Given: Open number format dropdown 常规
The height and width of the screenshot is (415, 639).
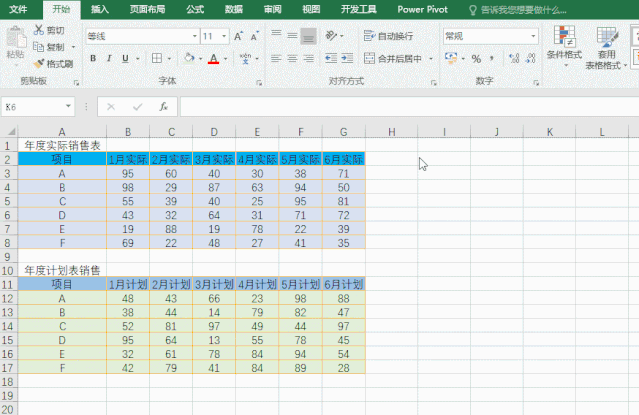Looking at the screenshot, I should pos(533,36).
